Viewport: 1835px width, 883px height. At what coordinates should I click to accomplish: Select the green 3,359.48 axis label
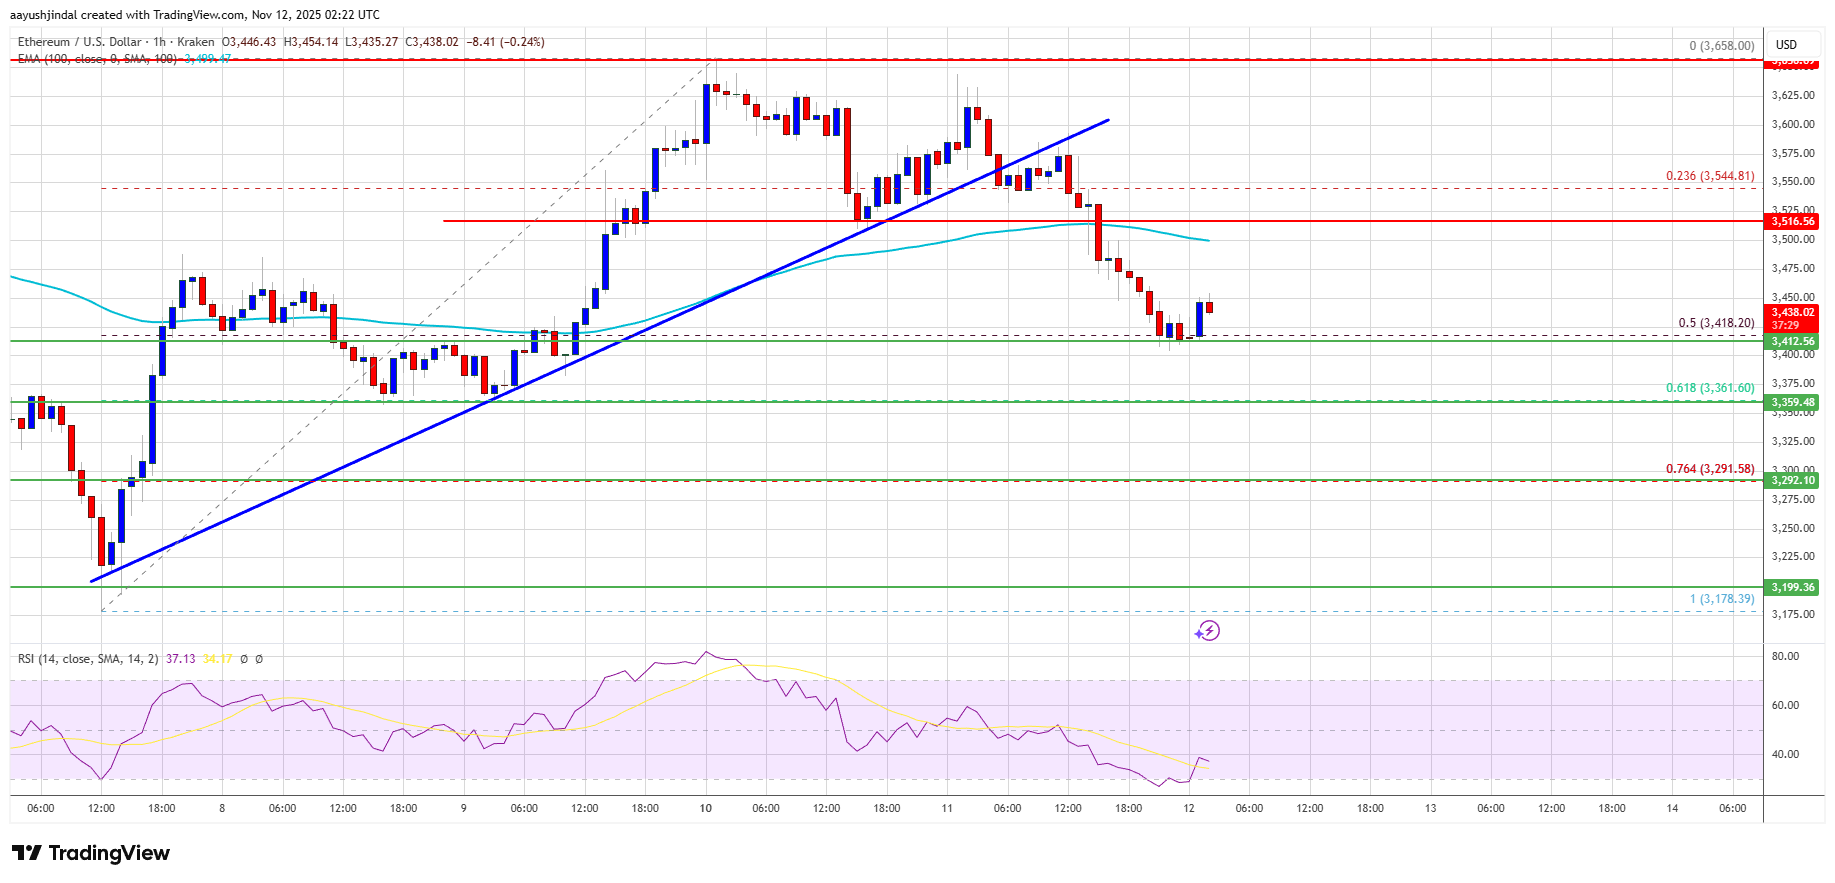click(1792, 402)
